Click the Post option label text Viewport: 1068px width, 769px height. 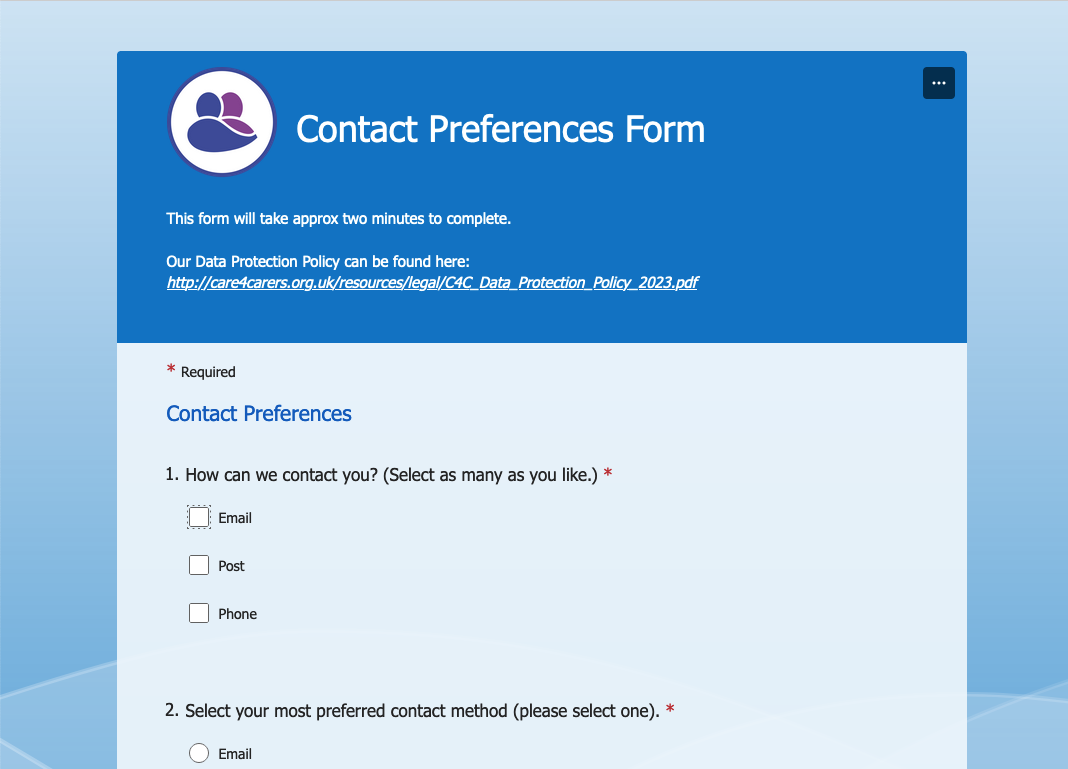pyautogui.click(x=232, y=566)
